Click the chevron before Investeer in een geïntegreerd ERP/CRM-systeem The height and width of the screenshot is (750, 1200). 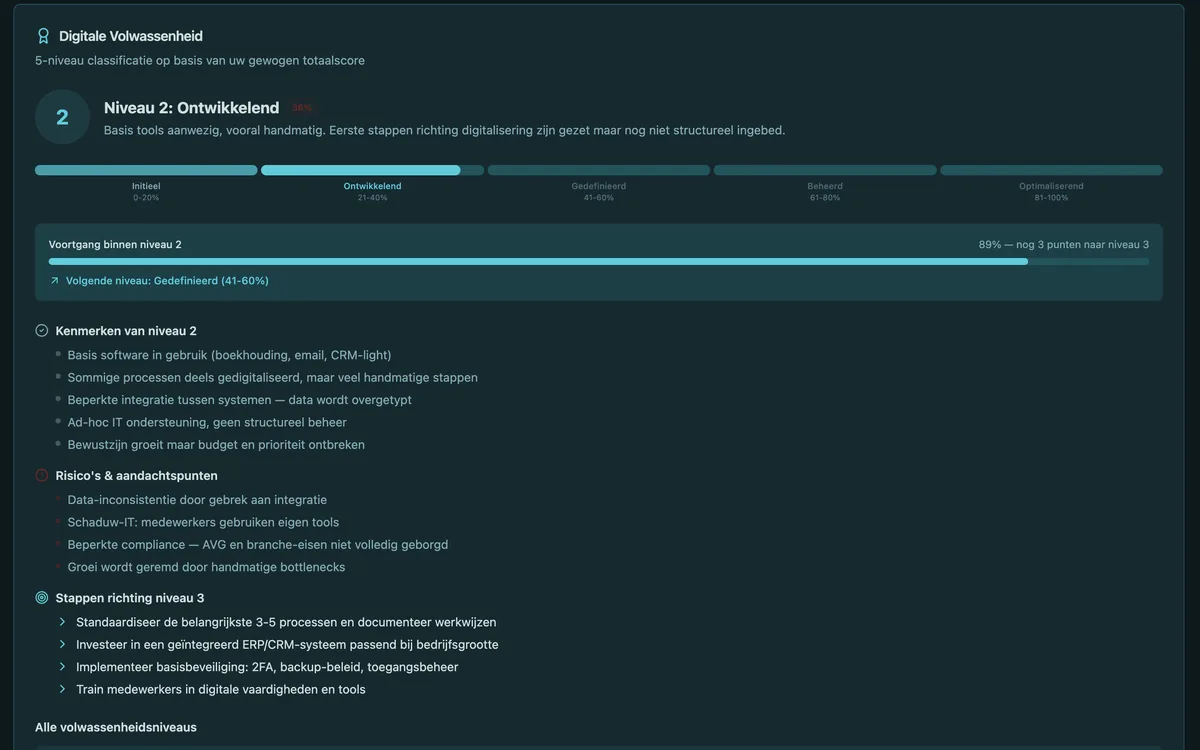tap(62, 645)
